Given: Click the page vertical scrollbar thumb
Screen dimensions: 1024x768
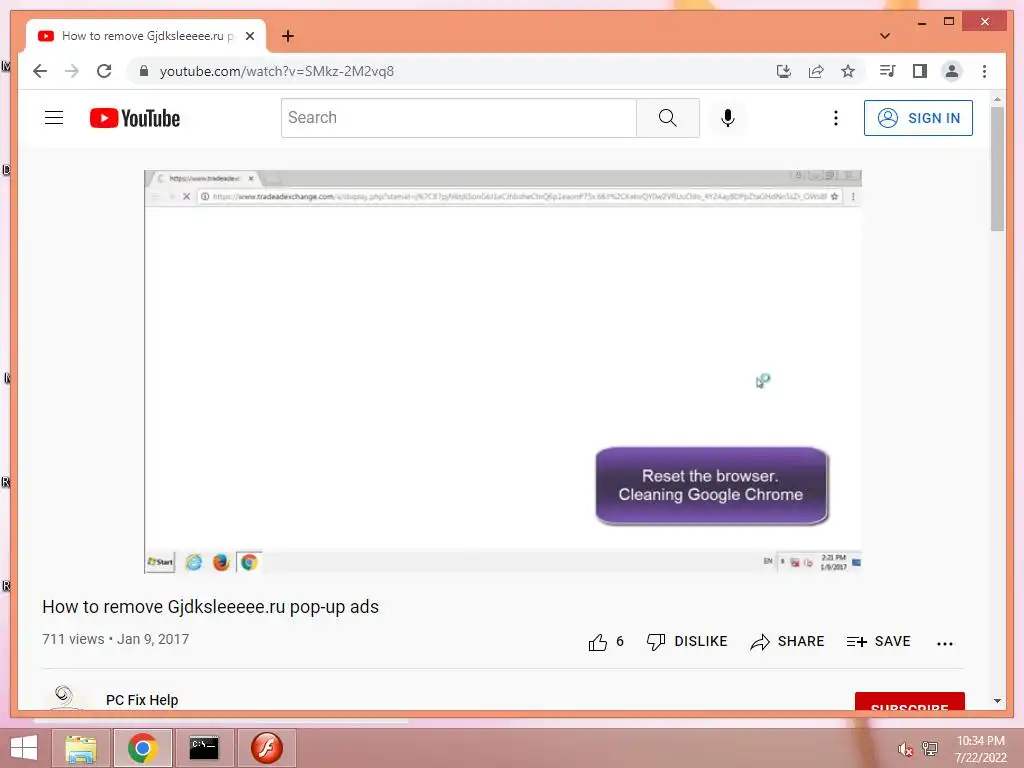Looking at the screenshot, I should click(997, 168).
